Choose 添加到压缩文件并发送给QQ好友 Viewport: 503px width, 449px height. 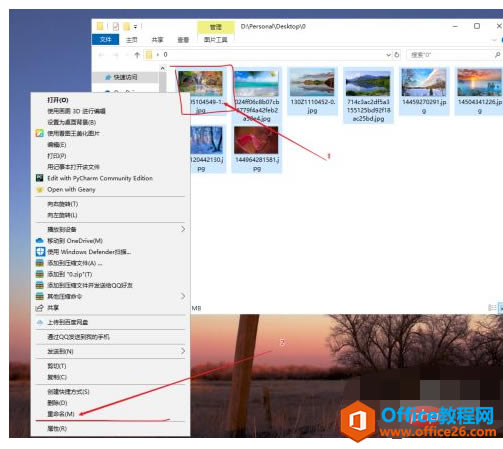90,285
